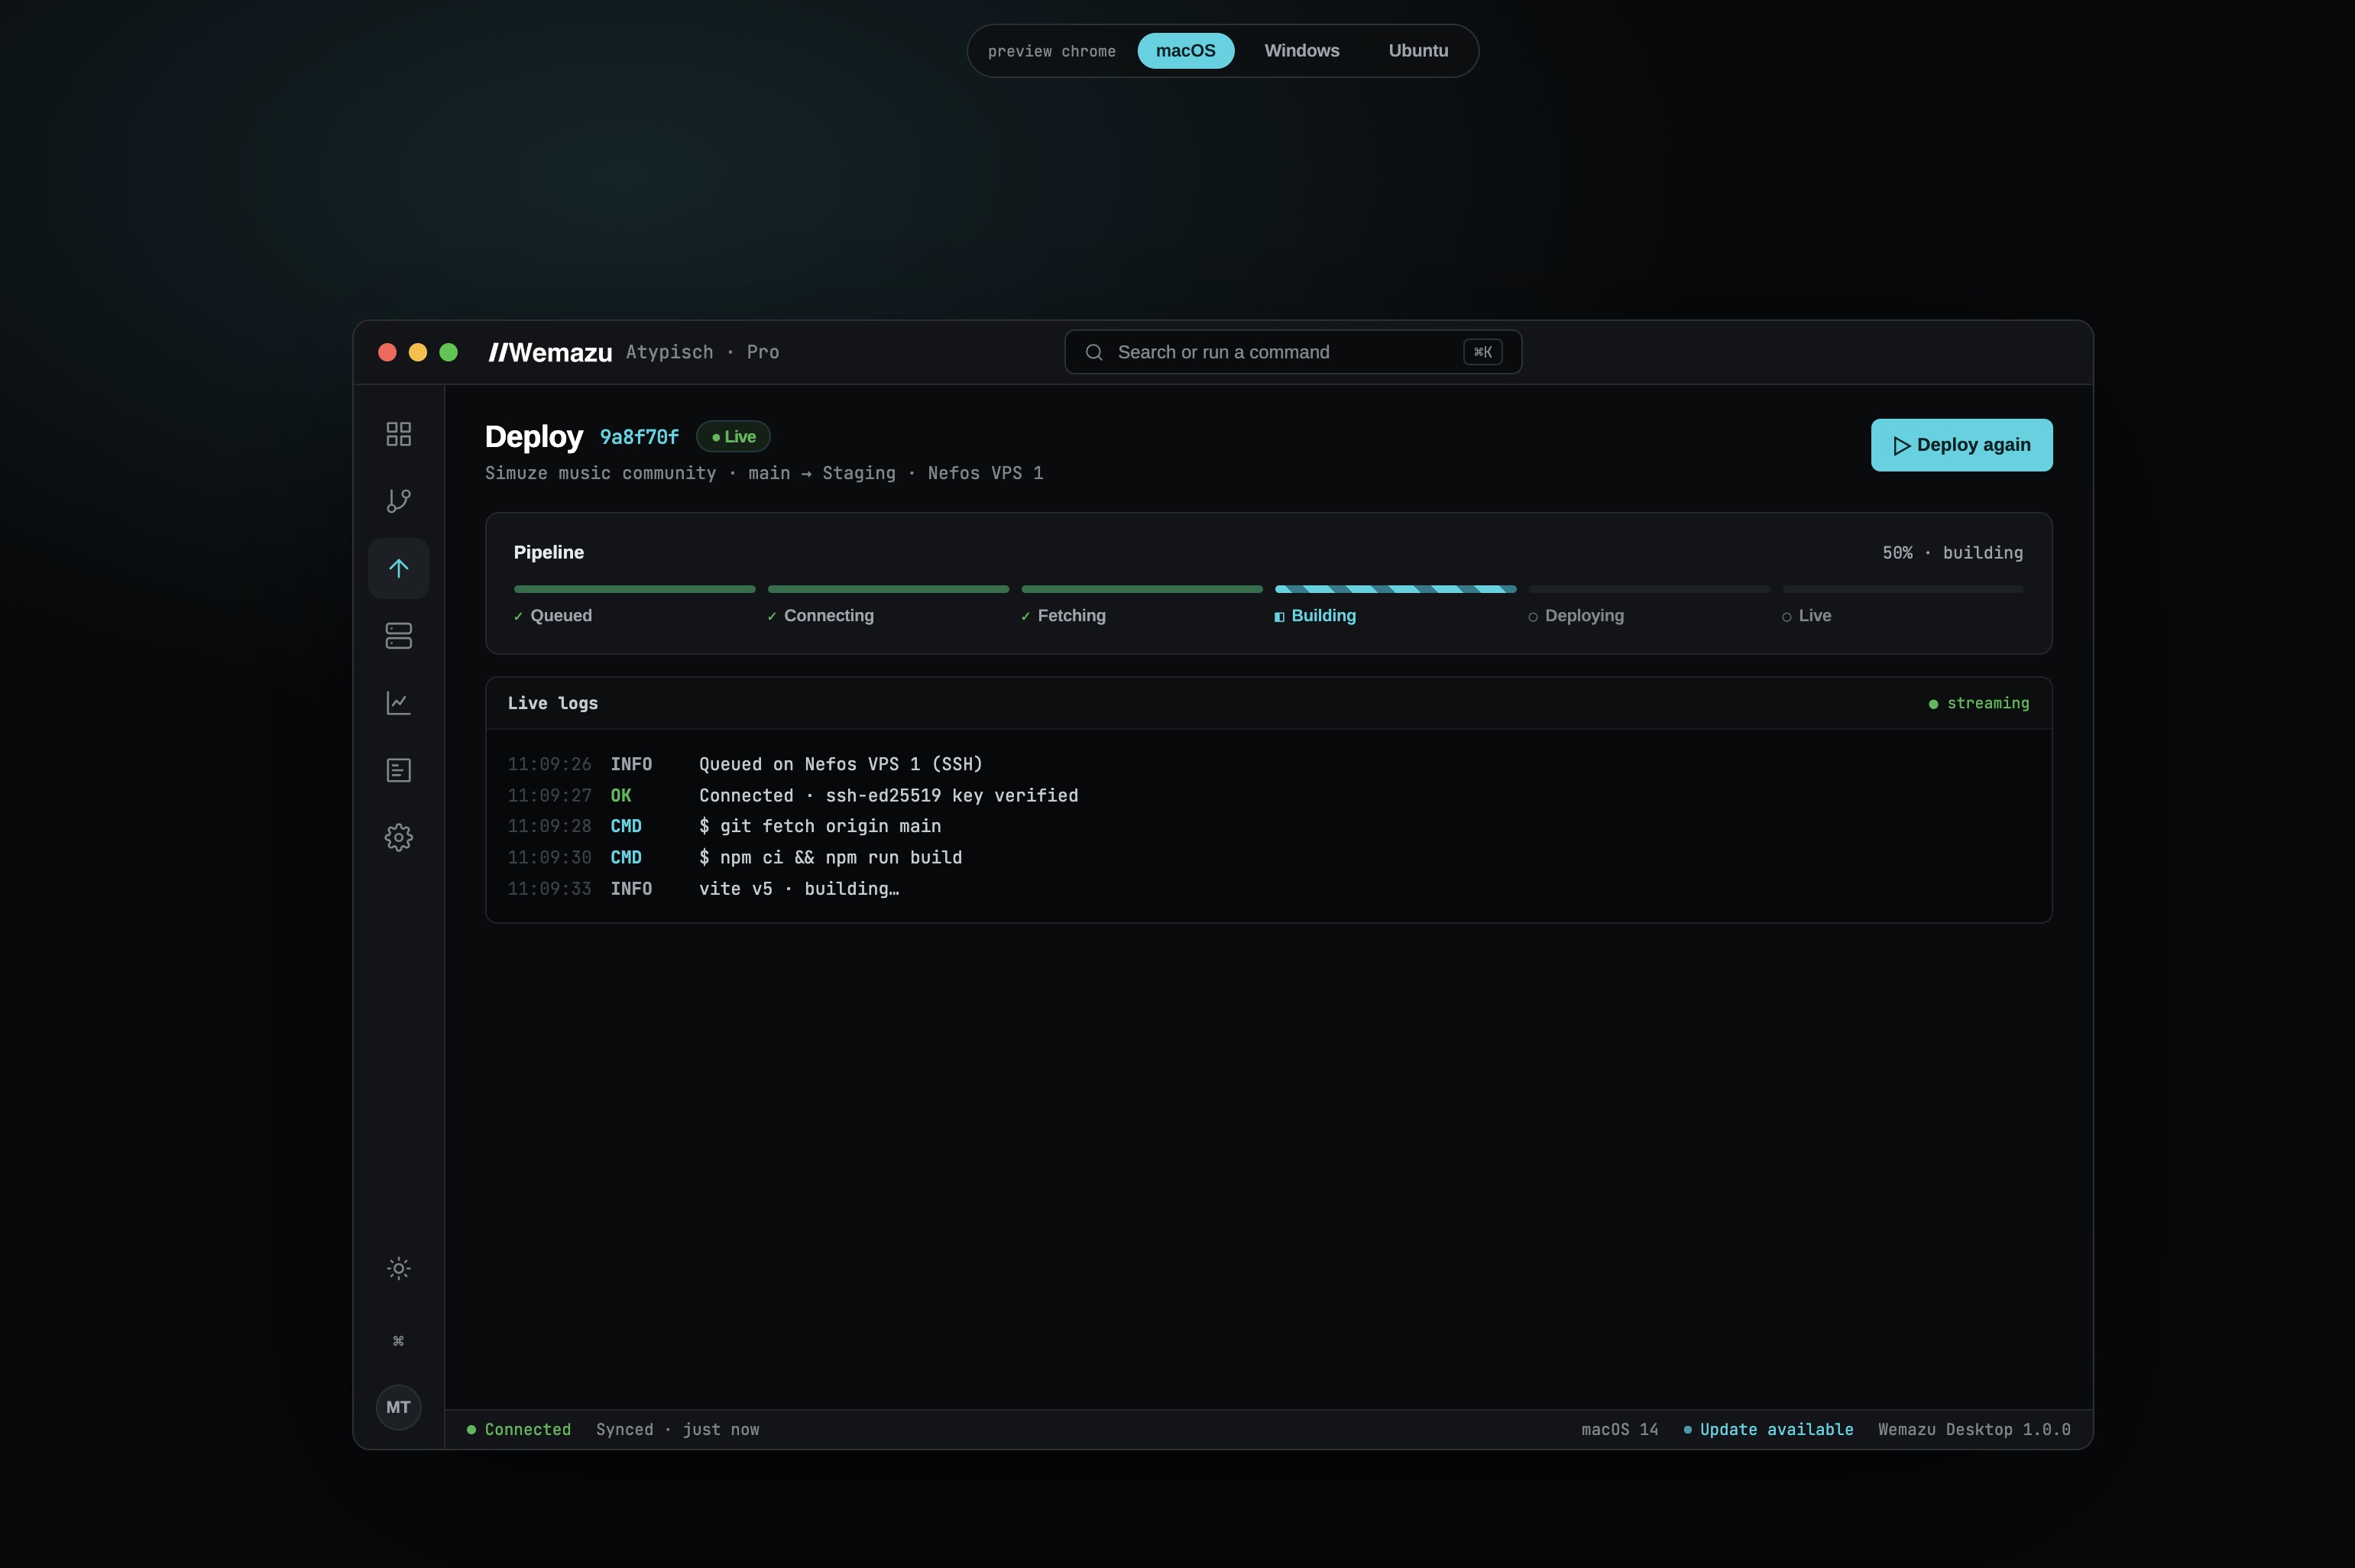Focus the Search or run a command field
The height and width of the screenshot is (1568, 2355).
[x=1292, y=352]
